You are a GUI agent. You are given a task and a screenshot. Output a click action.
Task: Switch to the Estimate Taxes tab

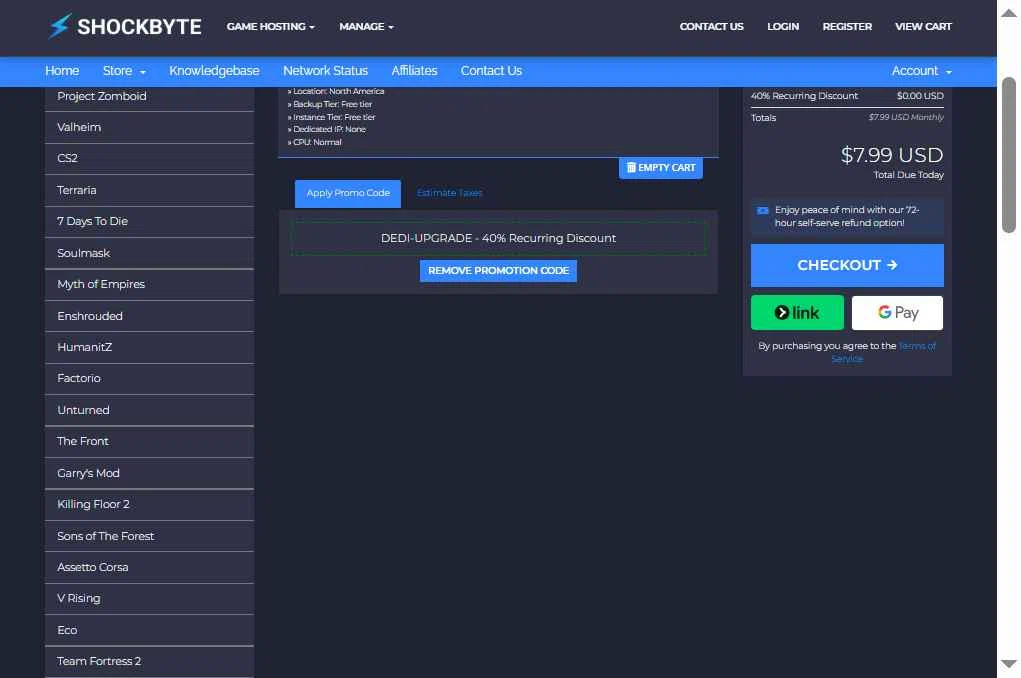coord(449,193)
